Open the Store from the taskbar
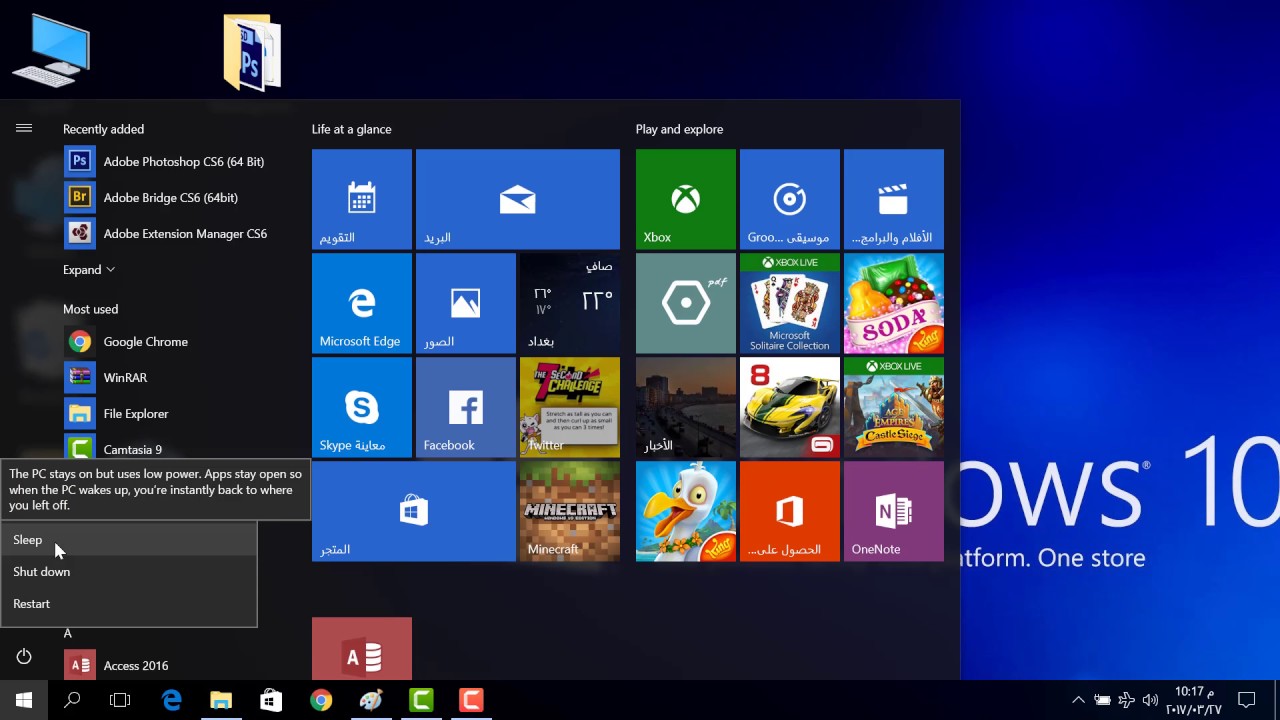The width and height of the screenshot is (1280, 720). [x=271, y=700]
